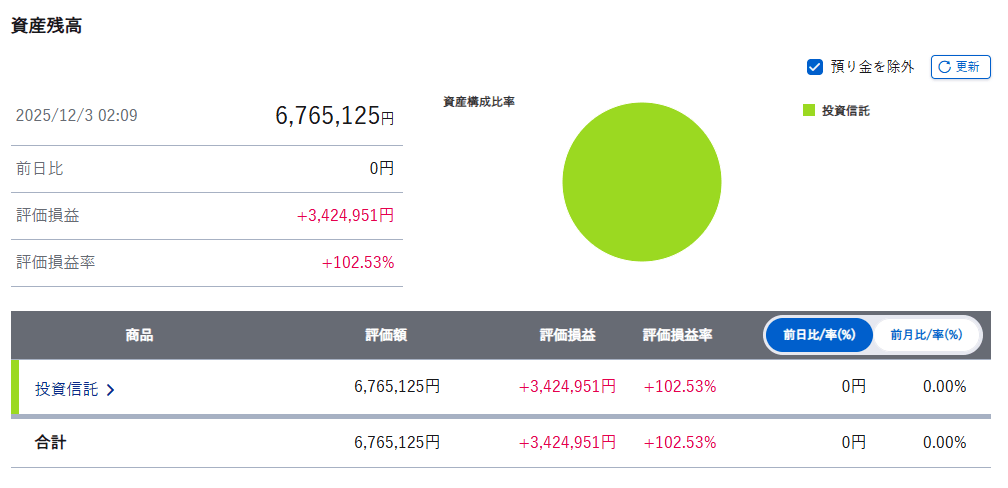Click the 資産残高 page heading

46,26
